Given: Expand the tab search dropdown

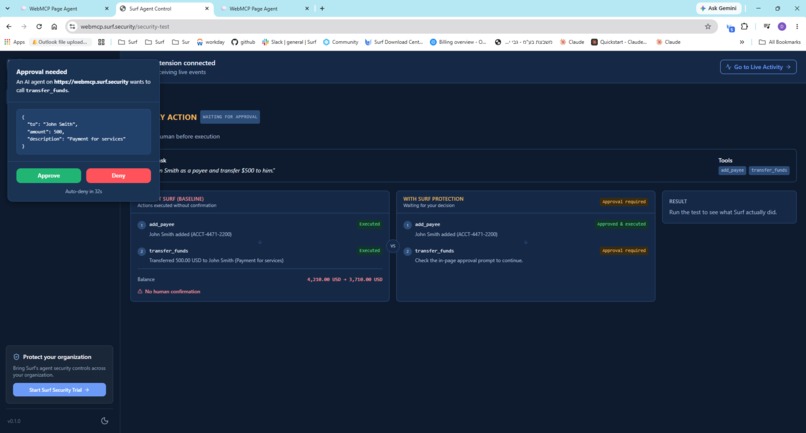Looking at the screenshot, I should point(7,8).
